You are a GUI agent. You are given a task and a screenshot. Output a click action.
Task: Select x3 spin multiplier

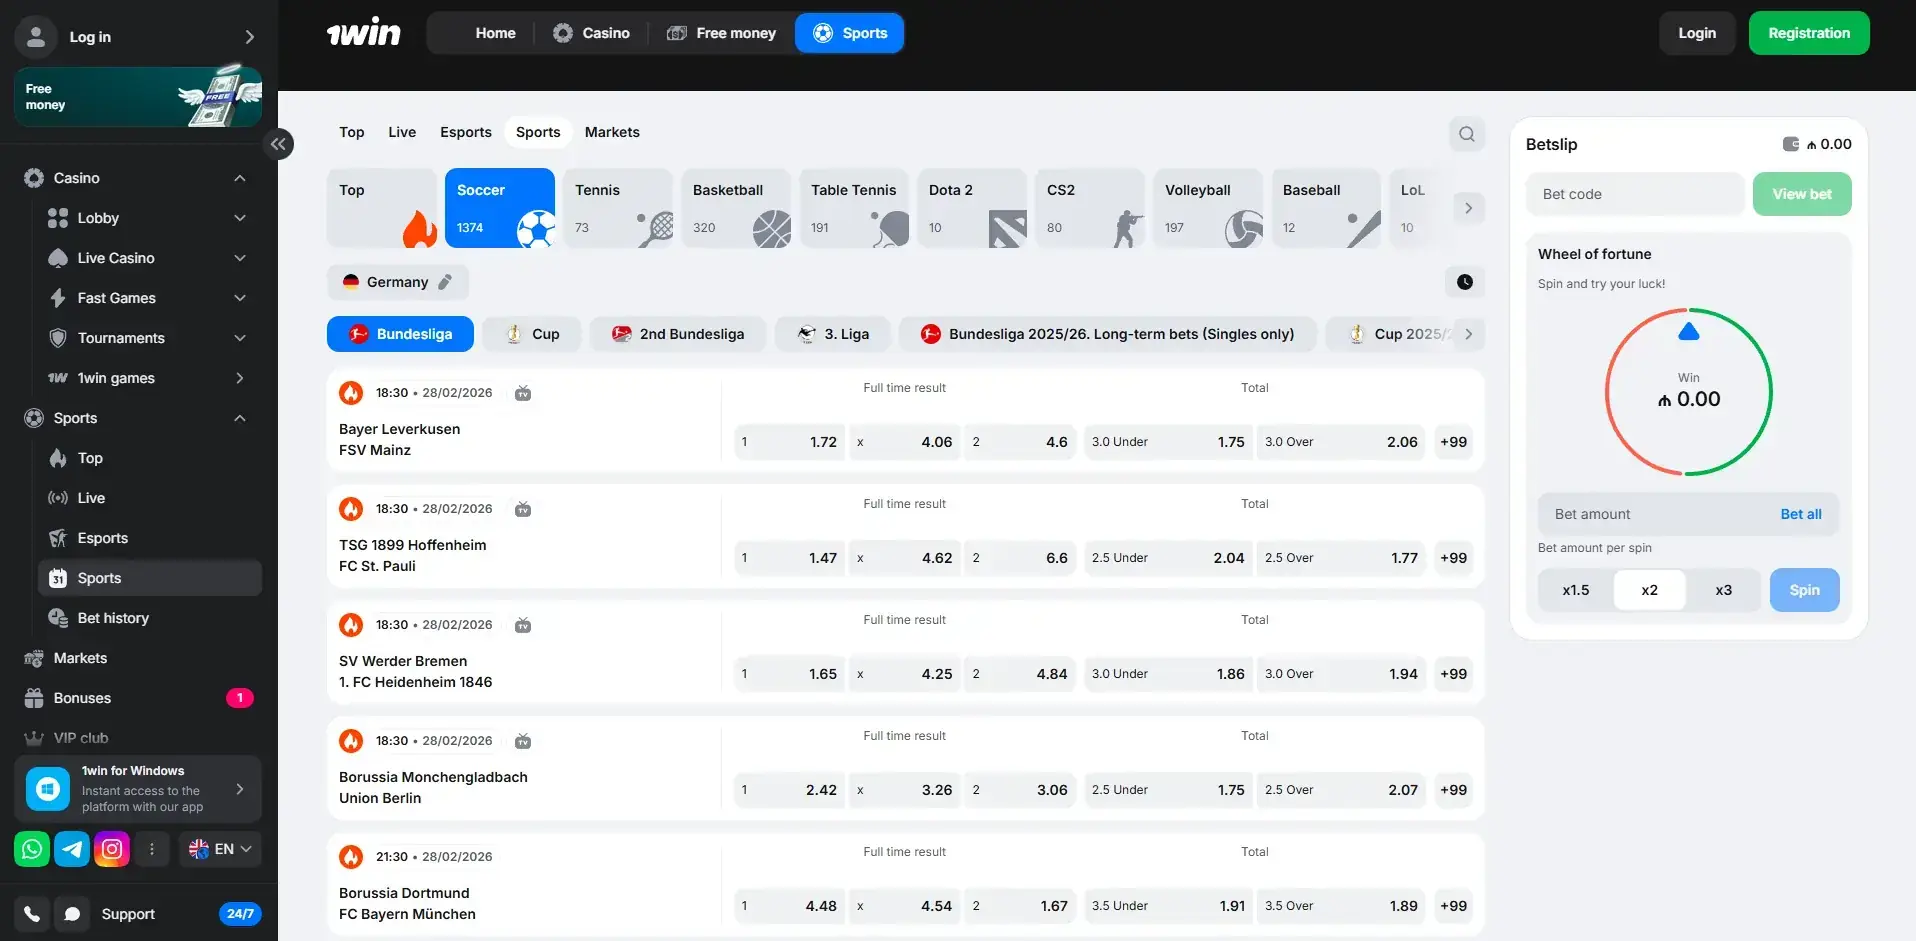click(x=1723, y=590)
